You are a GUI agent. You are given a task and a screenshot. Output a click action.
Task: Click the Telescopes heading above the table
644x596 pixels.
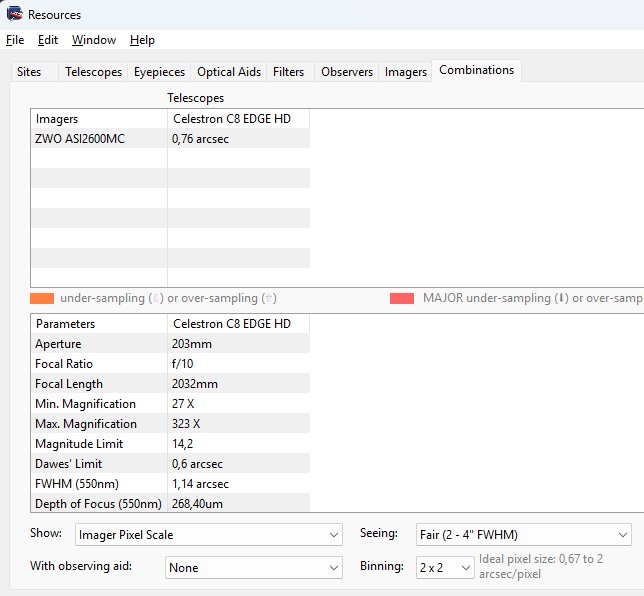(x=196, y=98)
